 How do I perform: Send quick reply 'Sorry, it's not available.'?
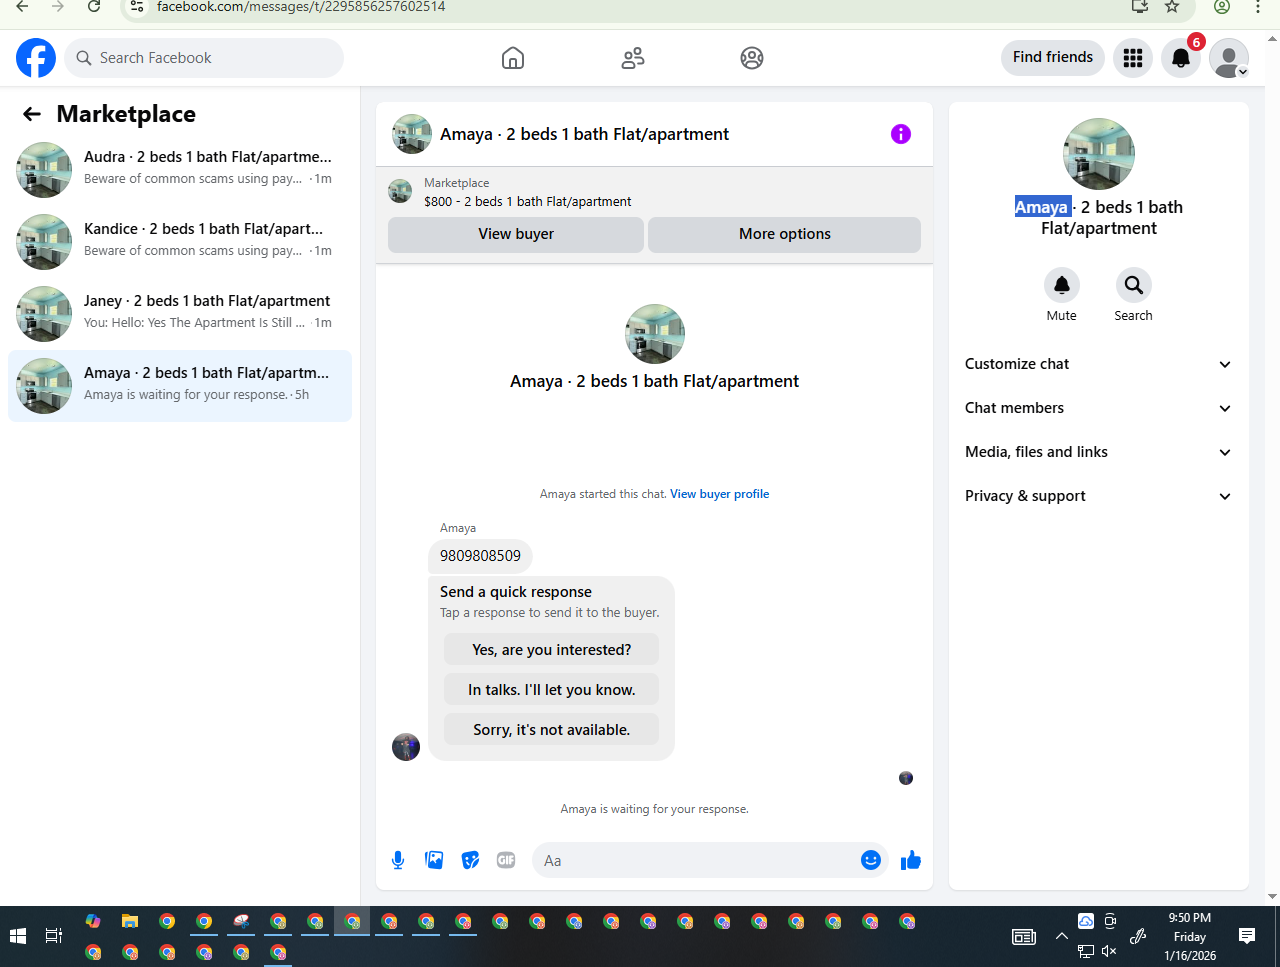(x=552, y=730)
